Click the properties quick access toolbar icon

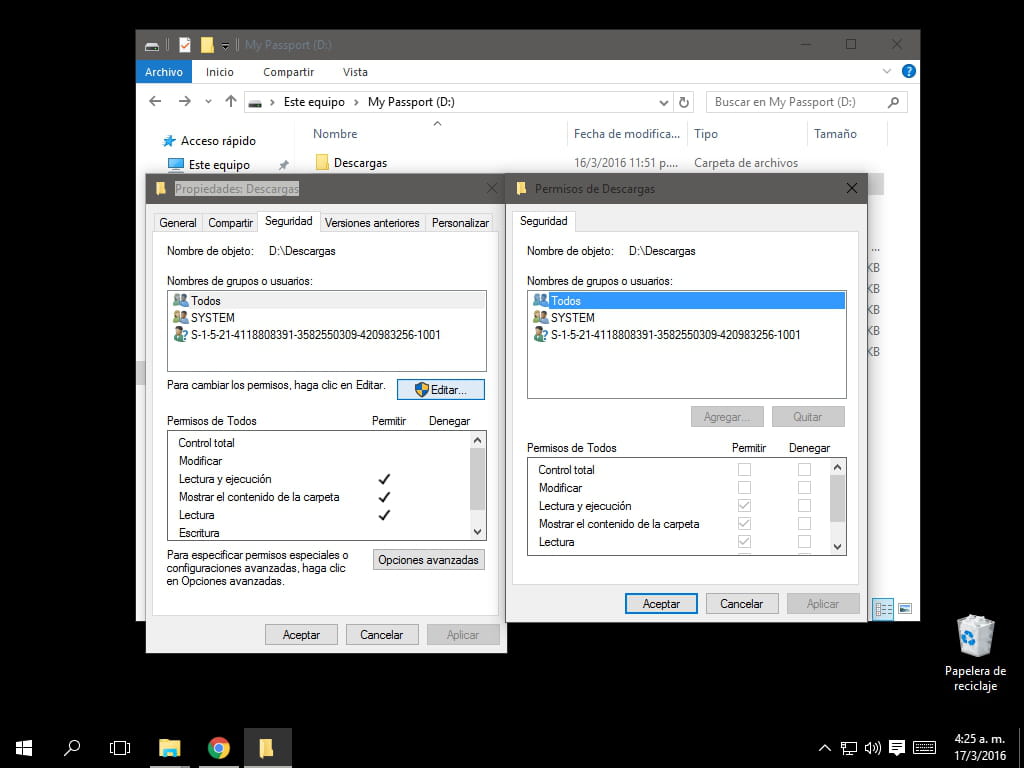(185, 45)
